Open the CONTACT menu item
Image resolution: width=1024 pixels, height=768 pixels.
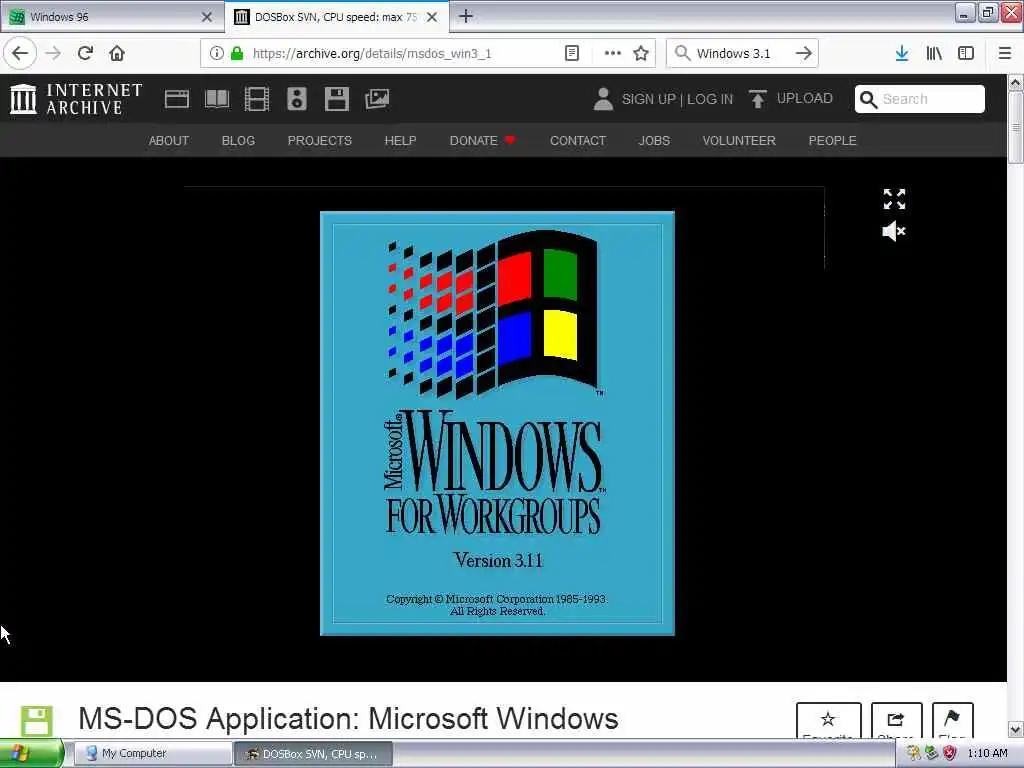pos(577,140)
